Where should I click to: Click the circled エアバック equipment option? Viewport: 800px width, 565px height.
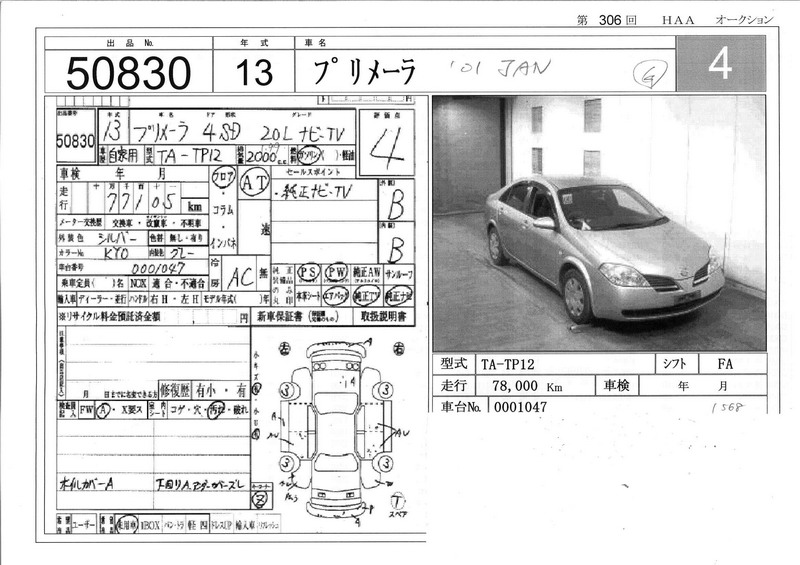[336, 296]
